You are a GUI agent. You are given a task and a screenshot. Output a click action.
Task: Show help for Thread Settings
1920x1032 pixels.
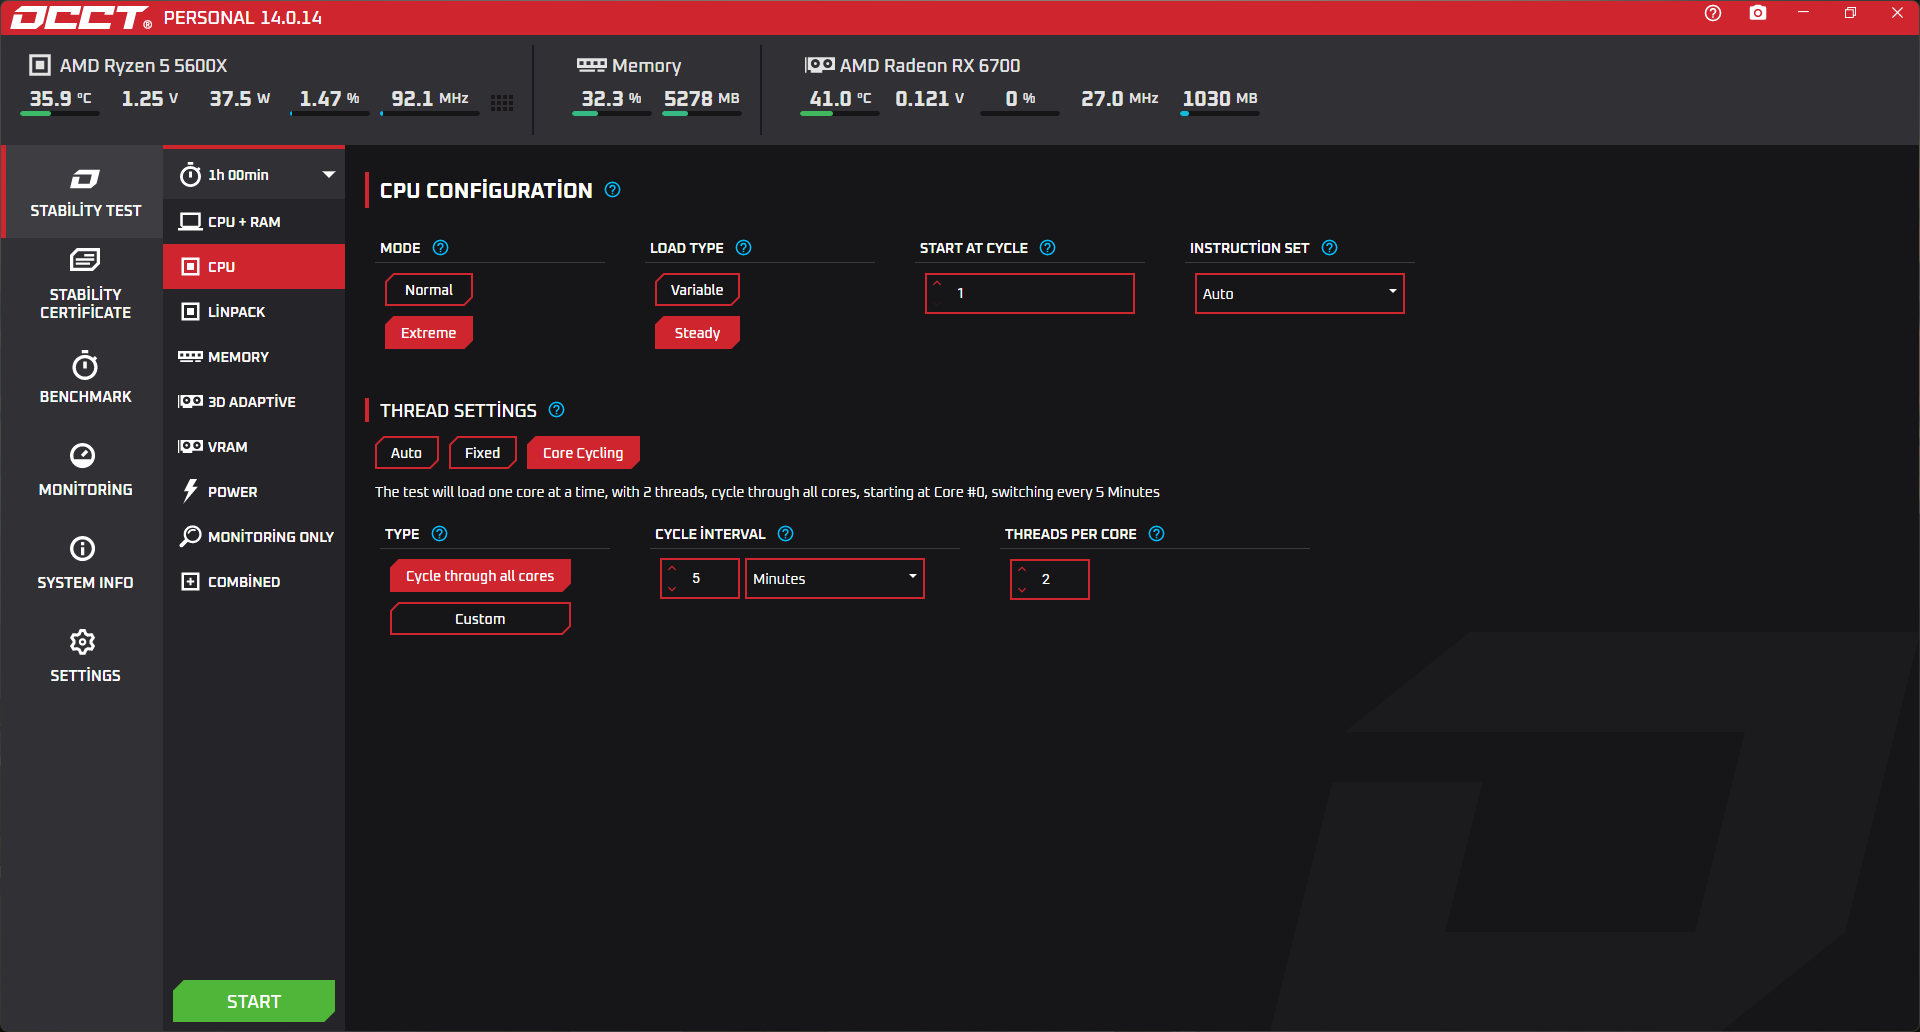tap(557, 410)
